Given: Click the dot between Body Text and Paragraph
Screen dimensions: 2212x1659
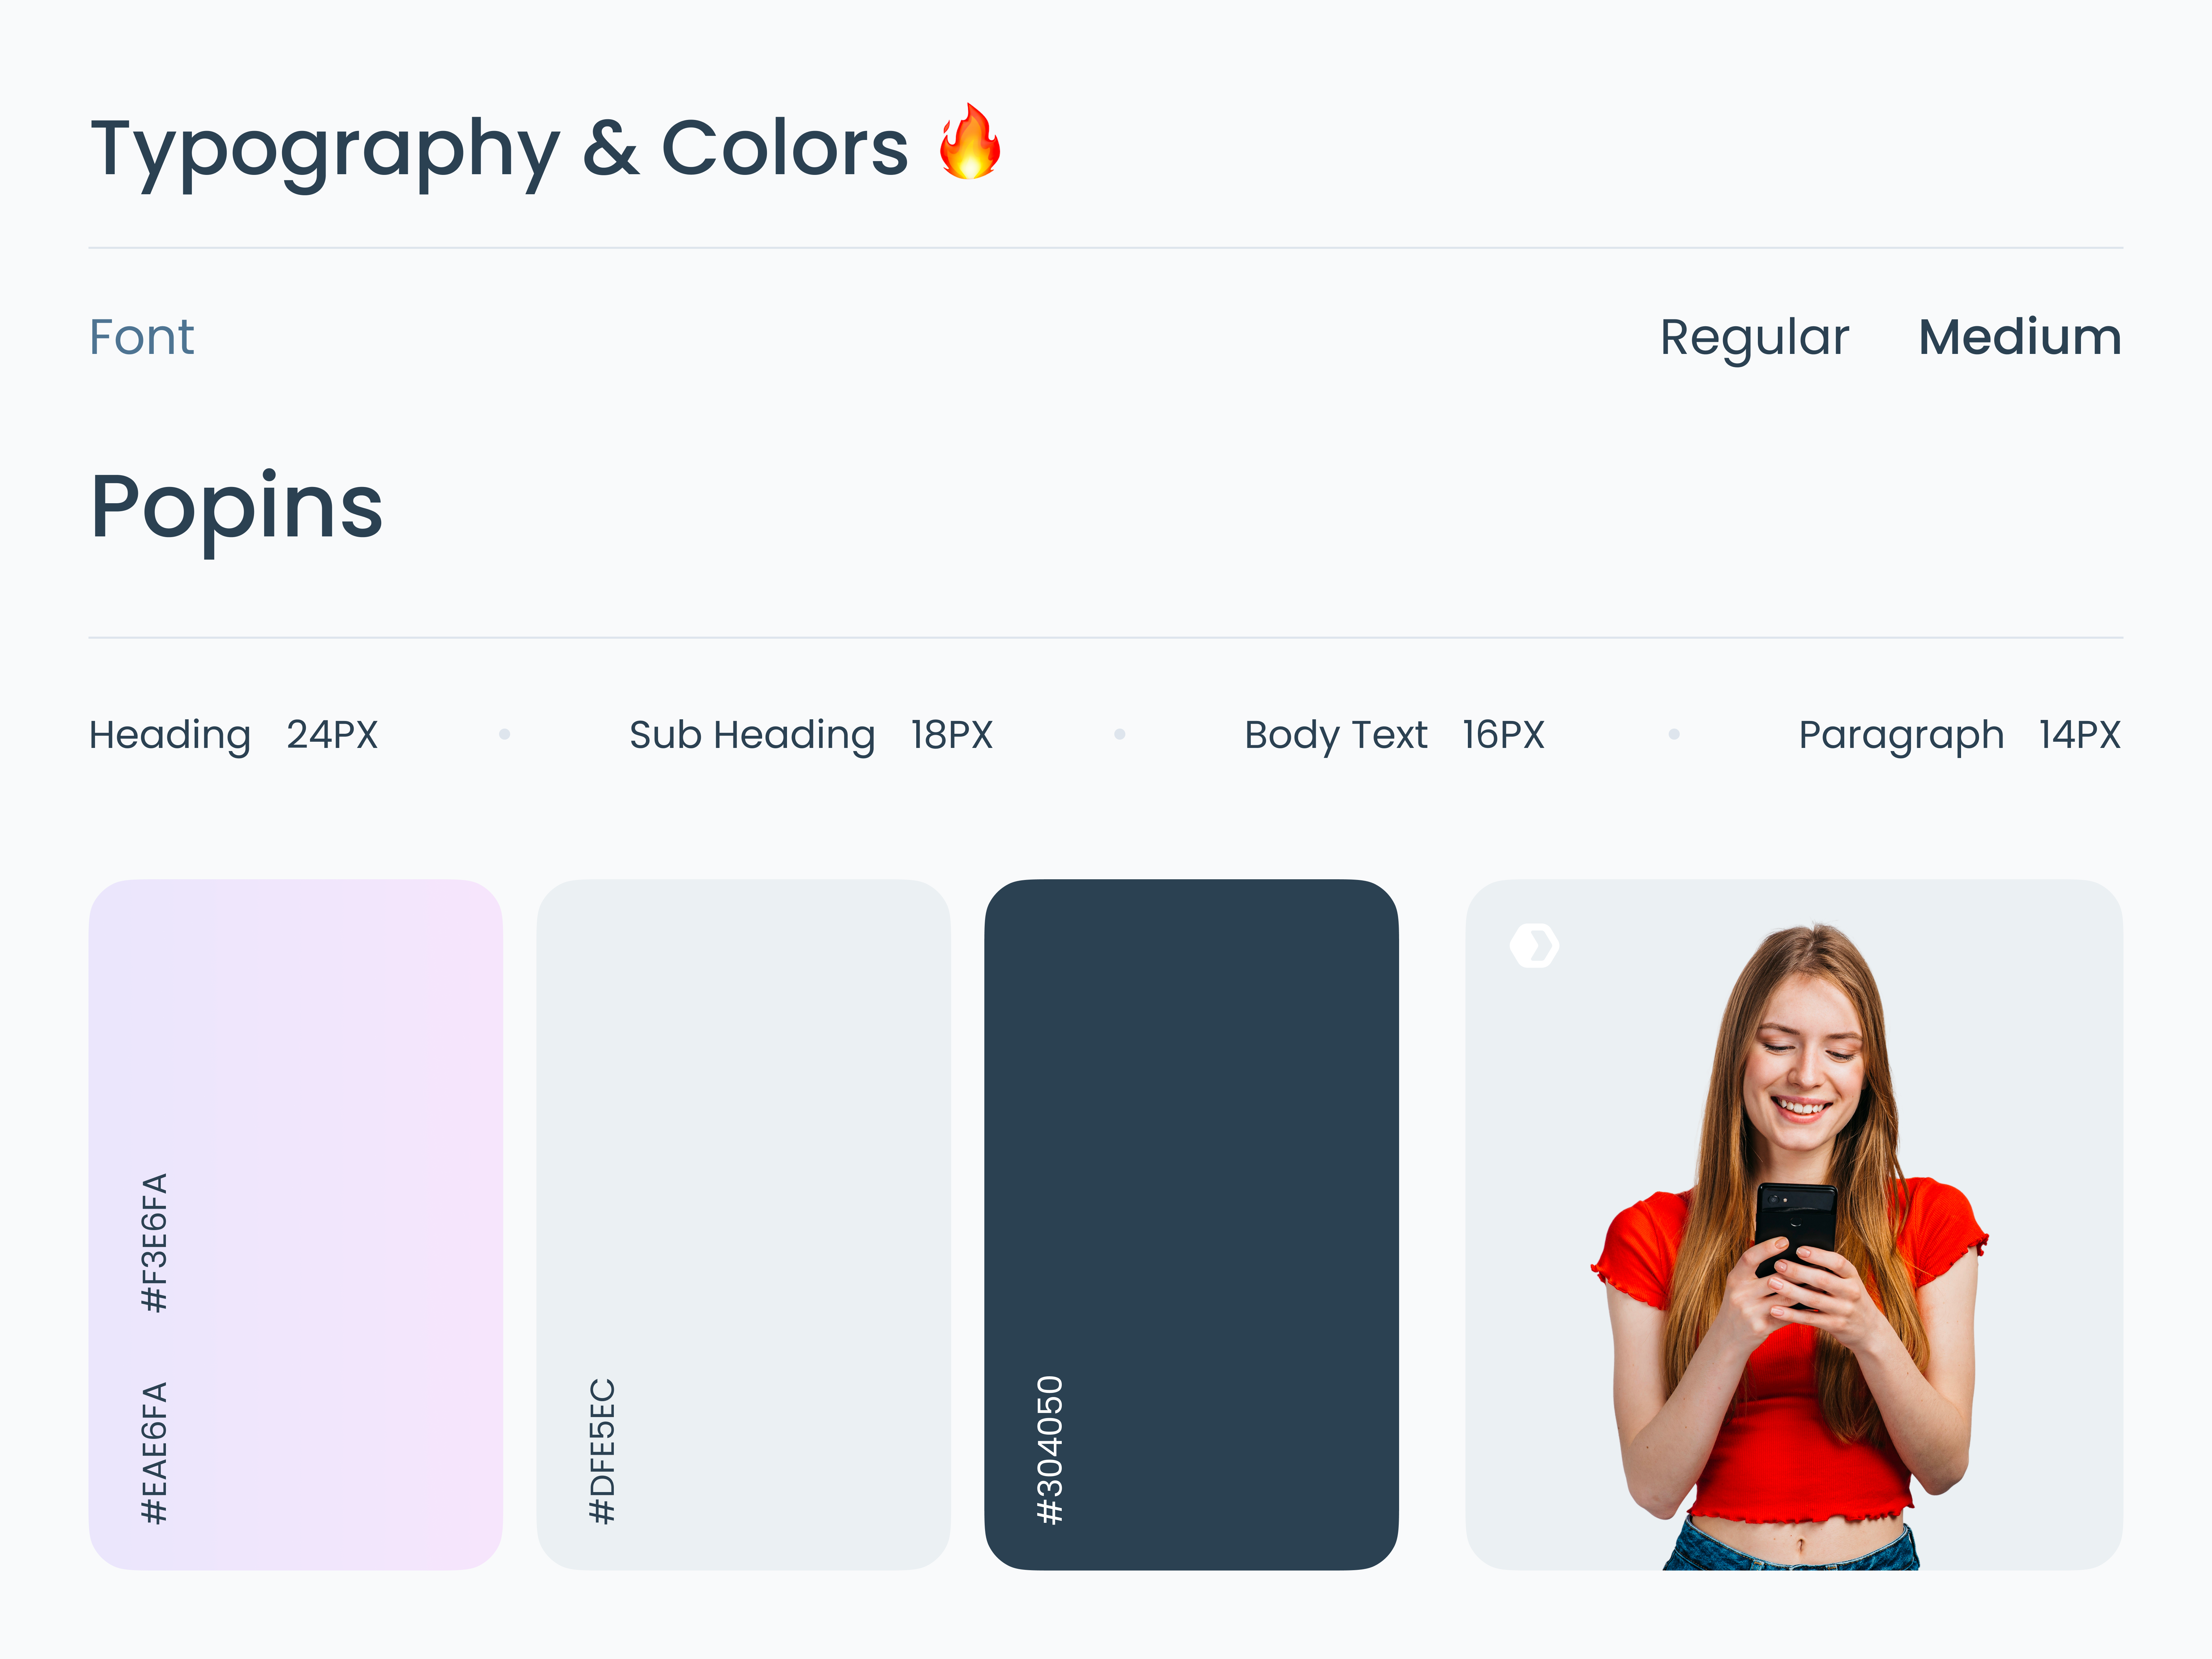Looking at the screenshot, I should tap(1674, 735).
